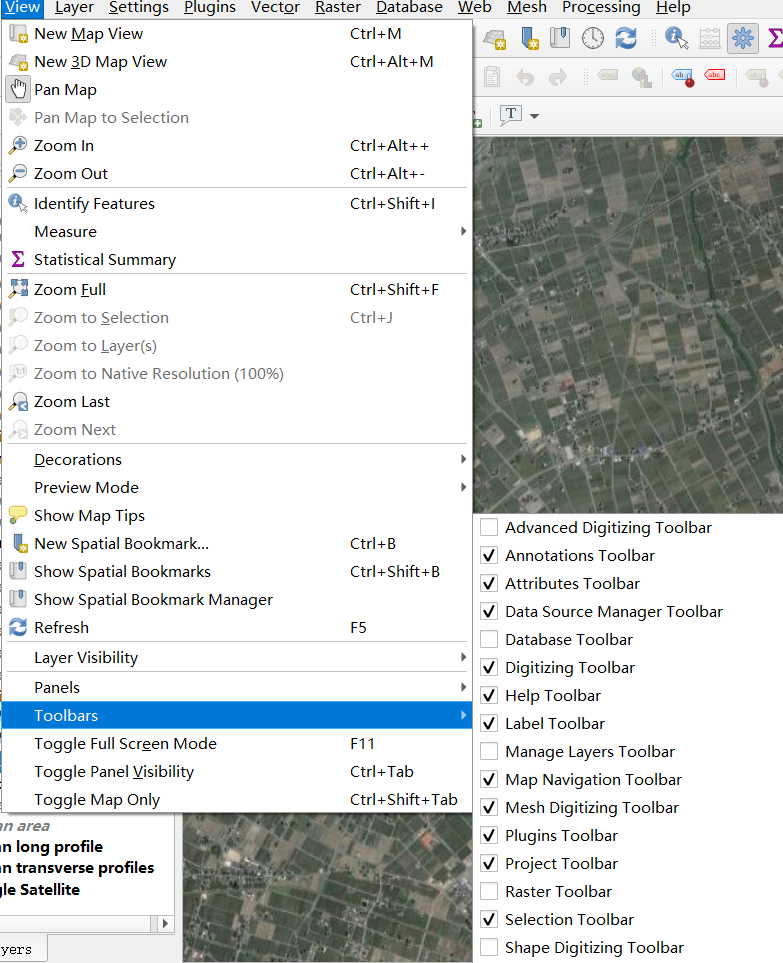Click the New 3D Map View toolbar icon
The image size is (783, 963).
494,39
